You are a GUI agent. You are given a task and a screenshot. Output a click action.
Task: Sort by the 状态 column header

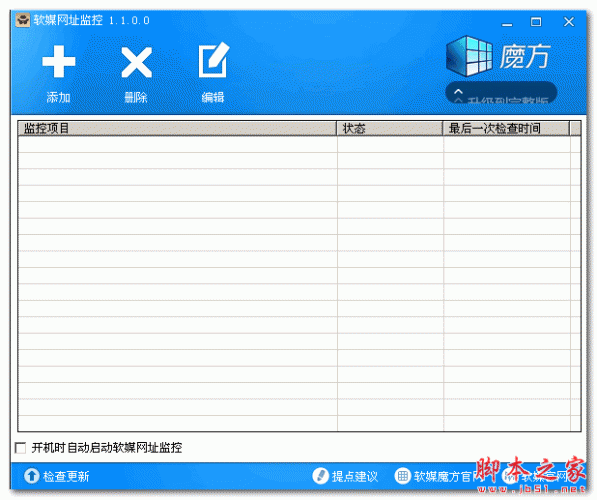click(x=389, y=128)
